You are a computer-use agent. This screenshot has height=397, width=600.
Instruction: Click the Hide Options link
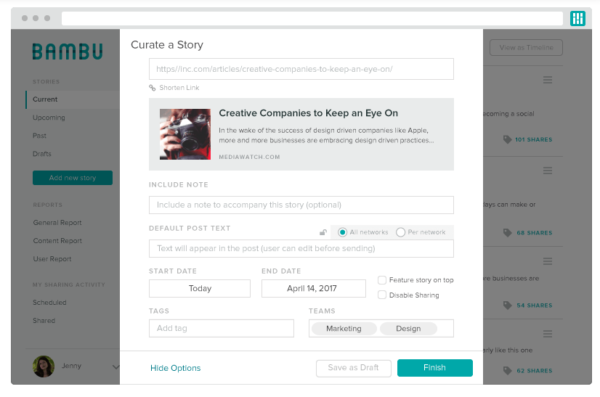[175, 368]
